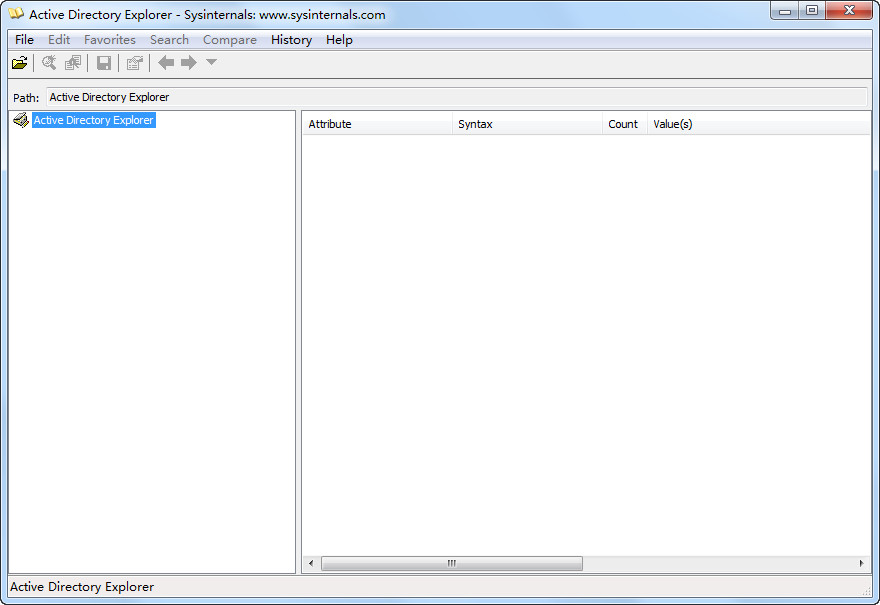Click the compare snapshots toolbar icon
The width and height of the screenshot is (880, 605).
tap(72, 63)
